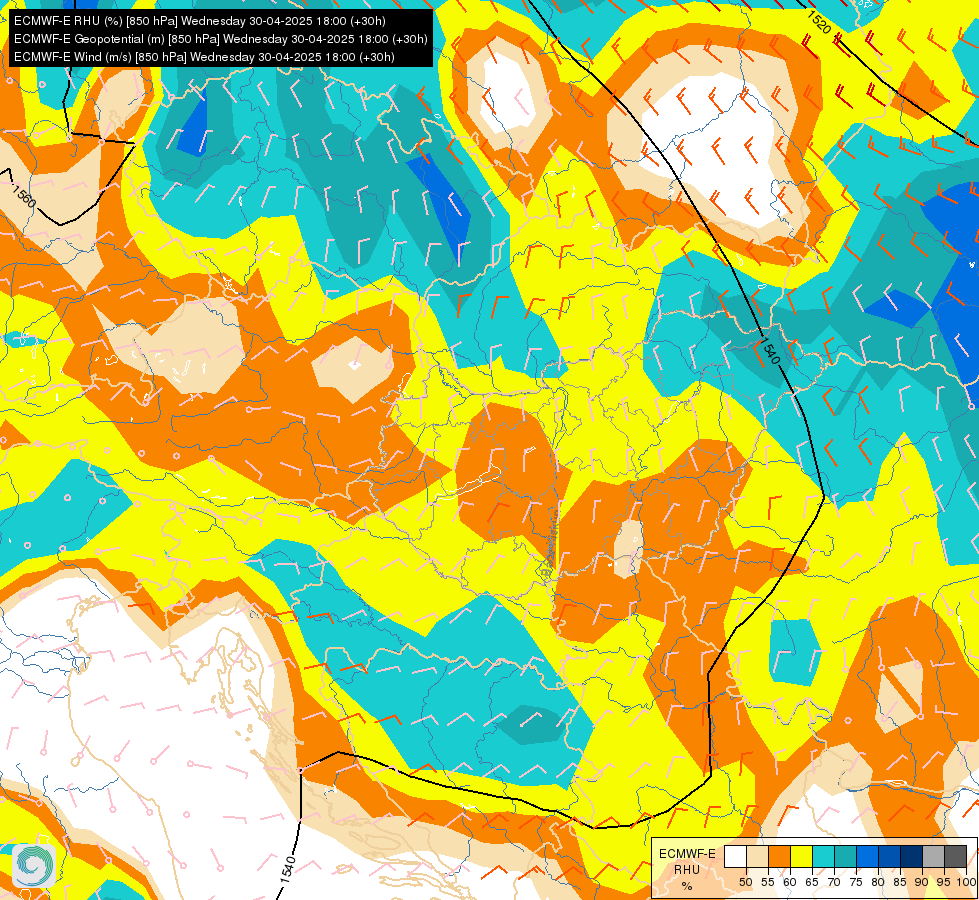The width and height of the screenshot is (979, 900).
Task: Click the bright blue 75-80 legend swatch
Action: coord(867,856)
